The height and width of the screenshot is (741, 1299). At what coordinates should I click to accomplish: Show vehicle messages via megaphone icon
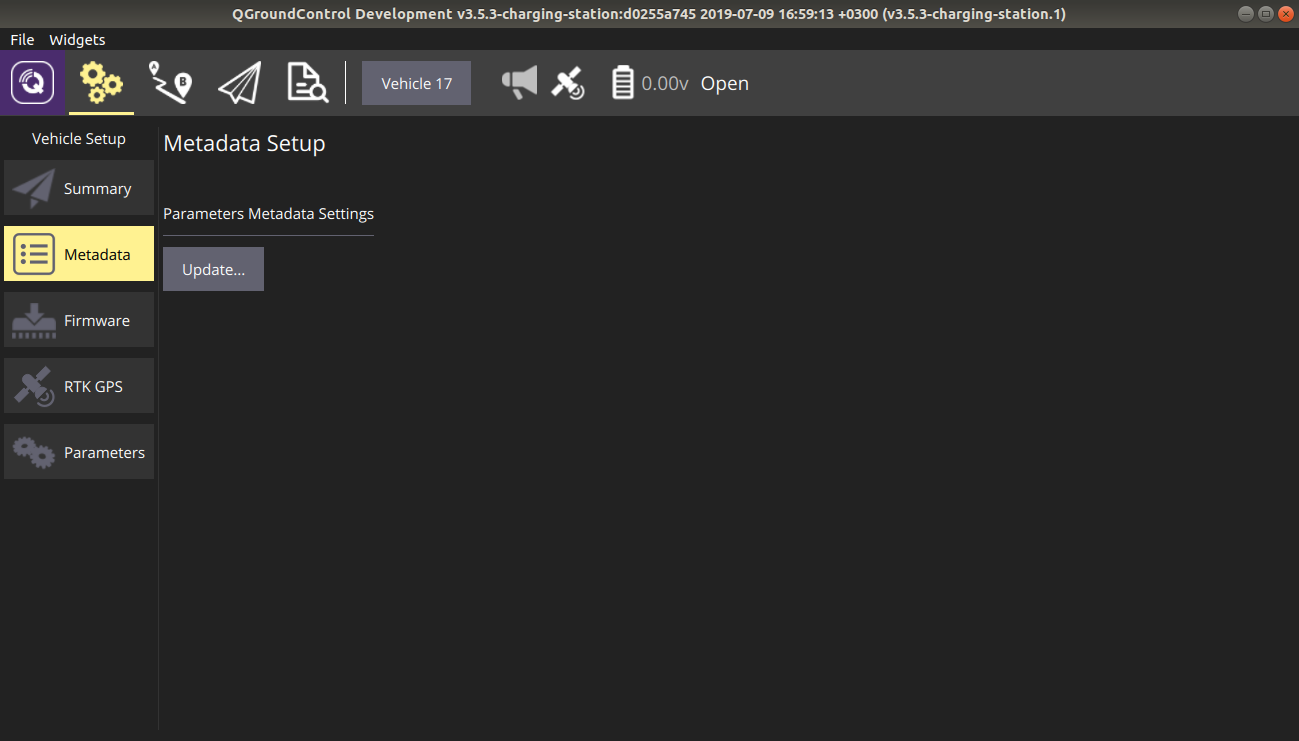(519, 83)
